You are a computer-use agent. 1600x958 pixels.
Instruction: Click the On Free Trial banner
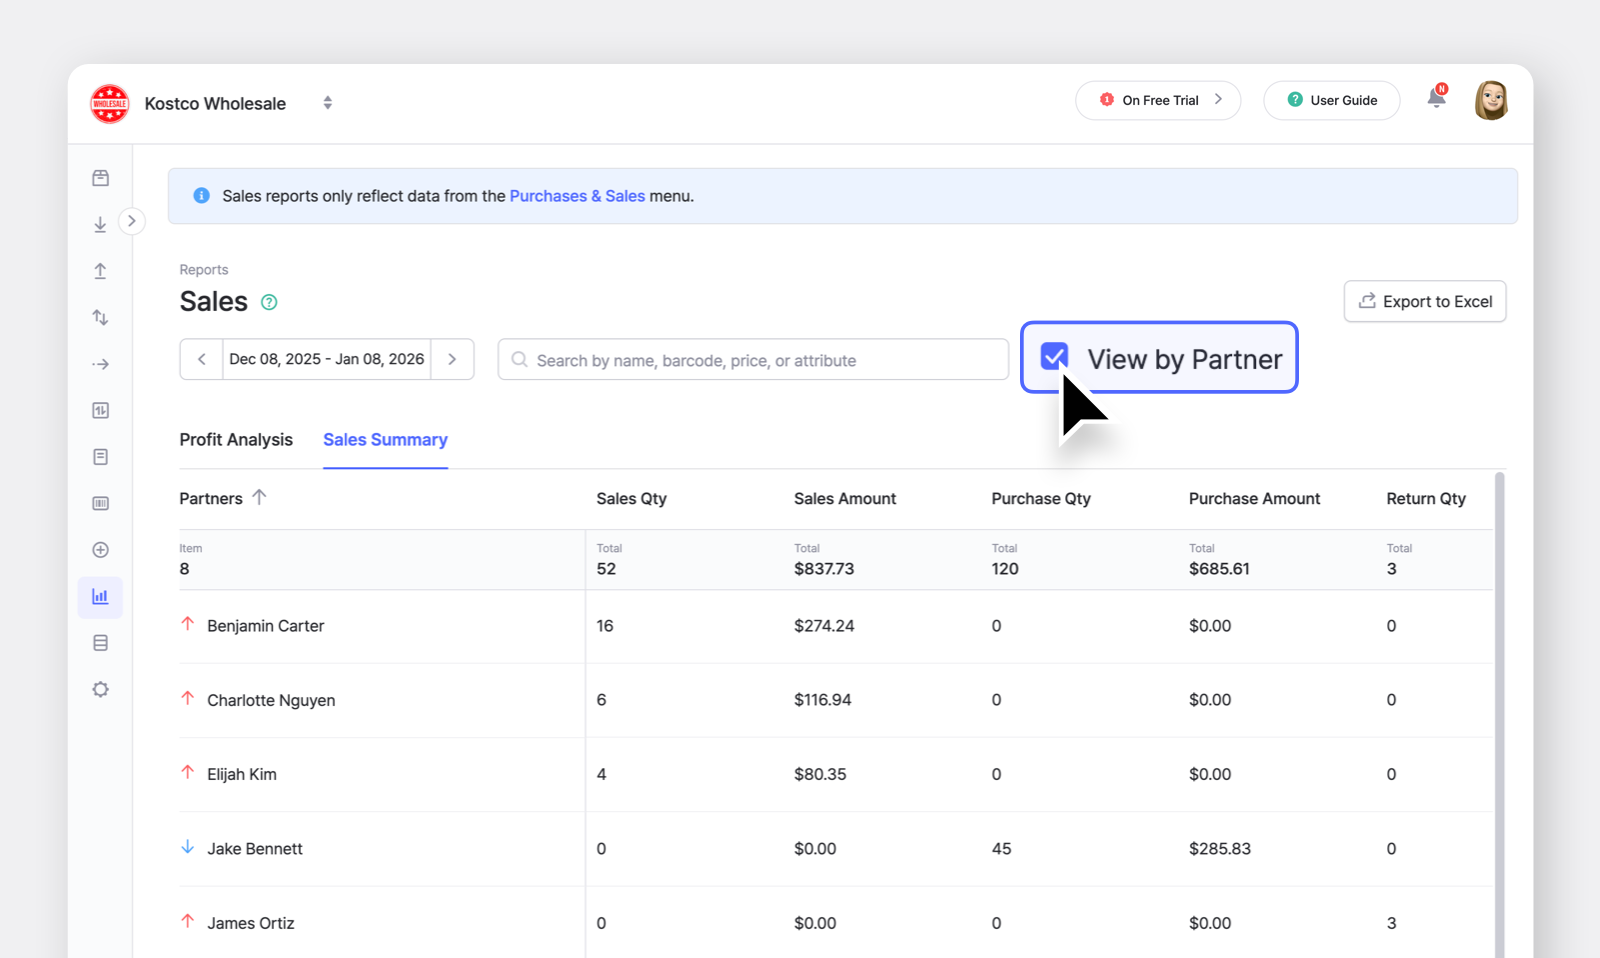[x=1157, y=100]
